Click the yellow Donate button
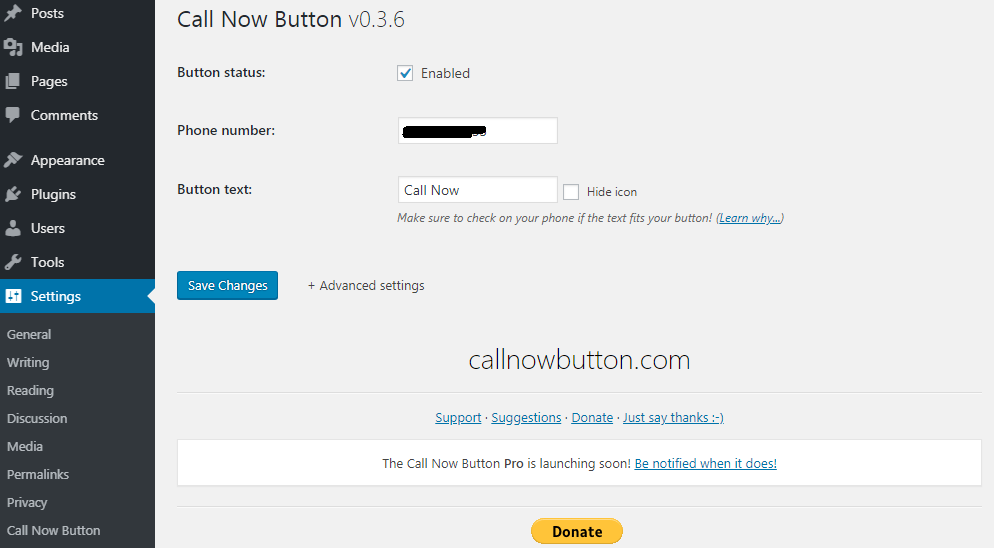This screenshot has width=994, height=548. point(577,532)
